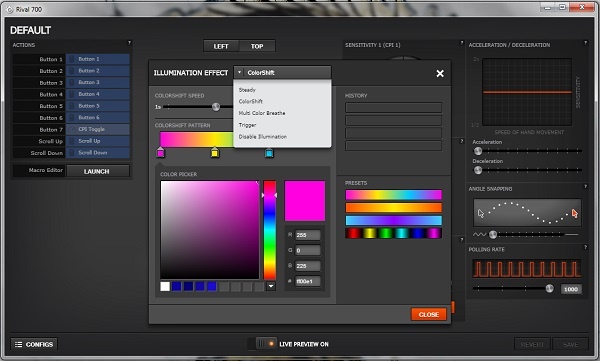Open the ColorShift illumination effect dropdown
Viewport: 600px width, 361px height.
282,72
